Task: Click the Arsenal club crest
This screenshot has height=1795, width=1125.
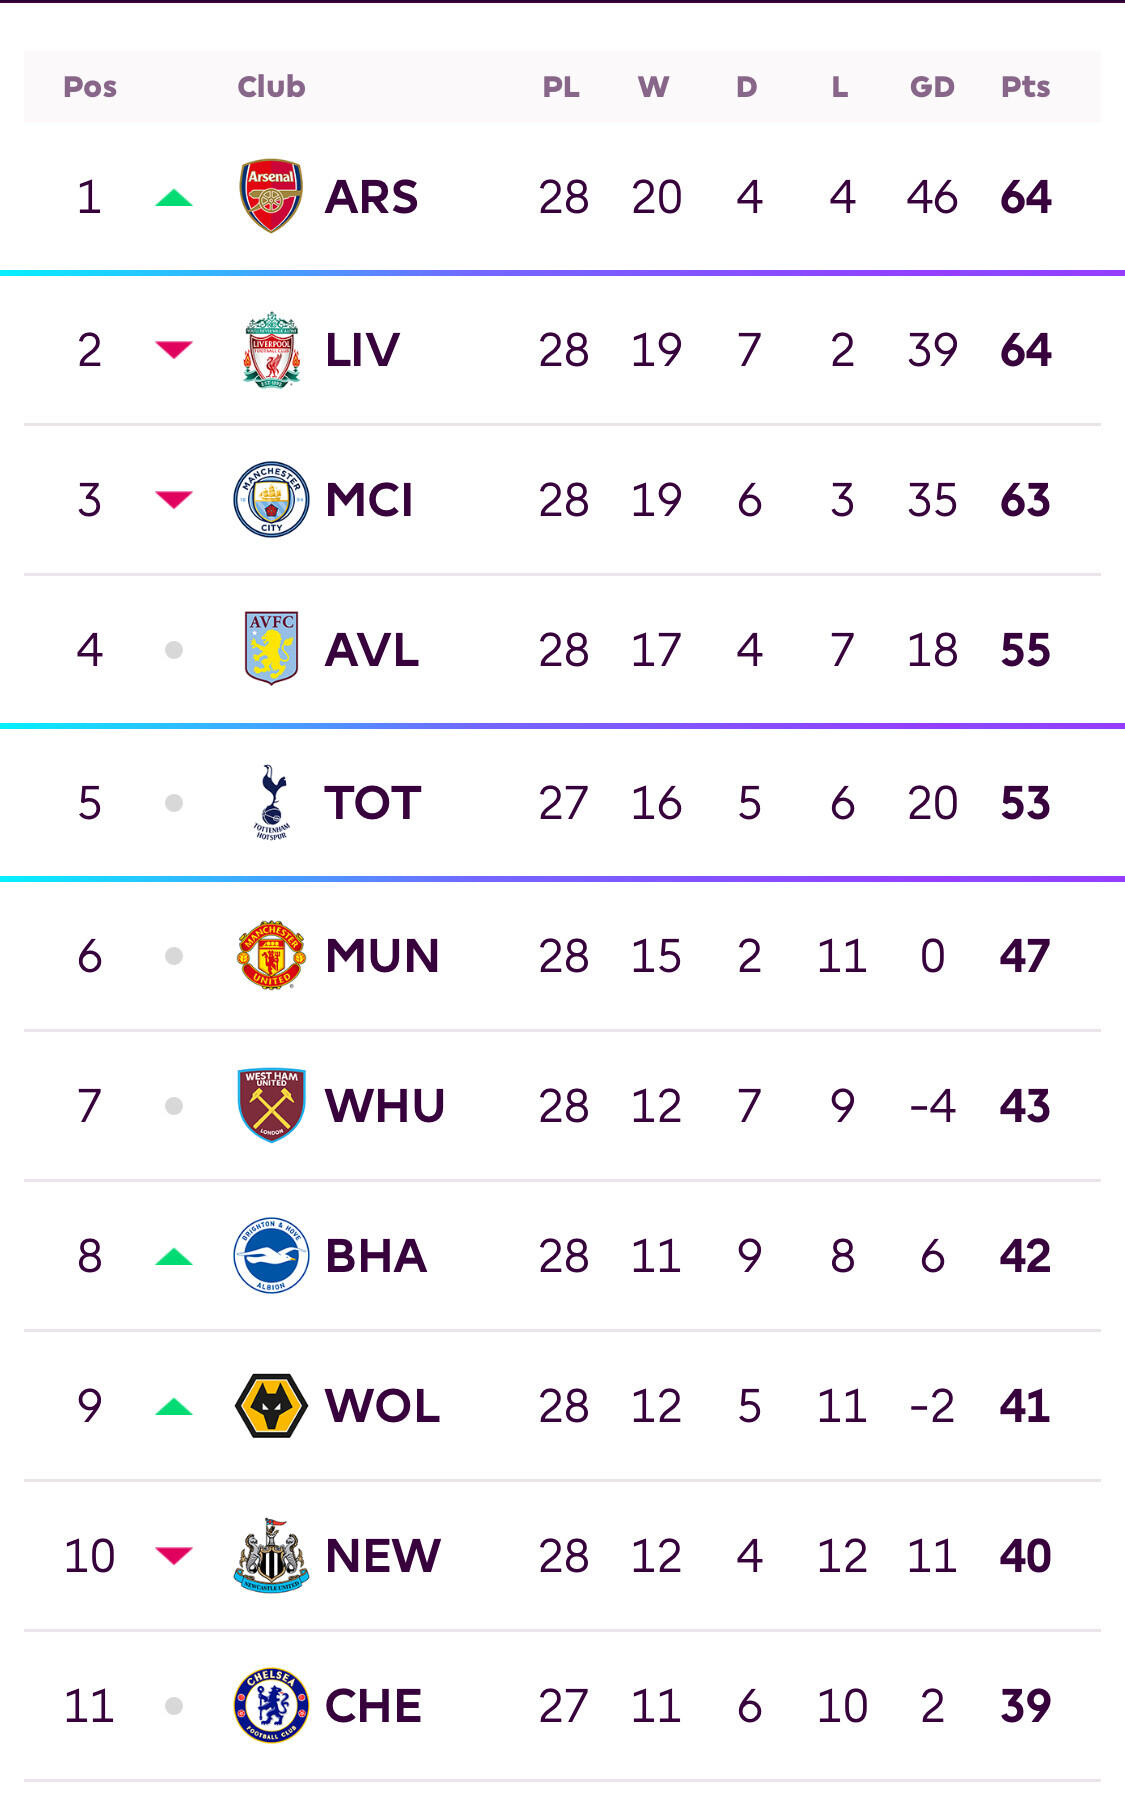Action: coord(271,196)
